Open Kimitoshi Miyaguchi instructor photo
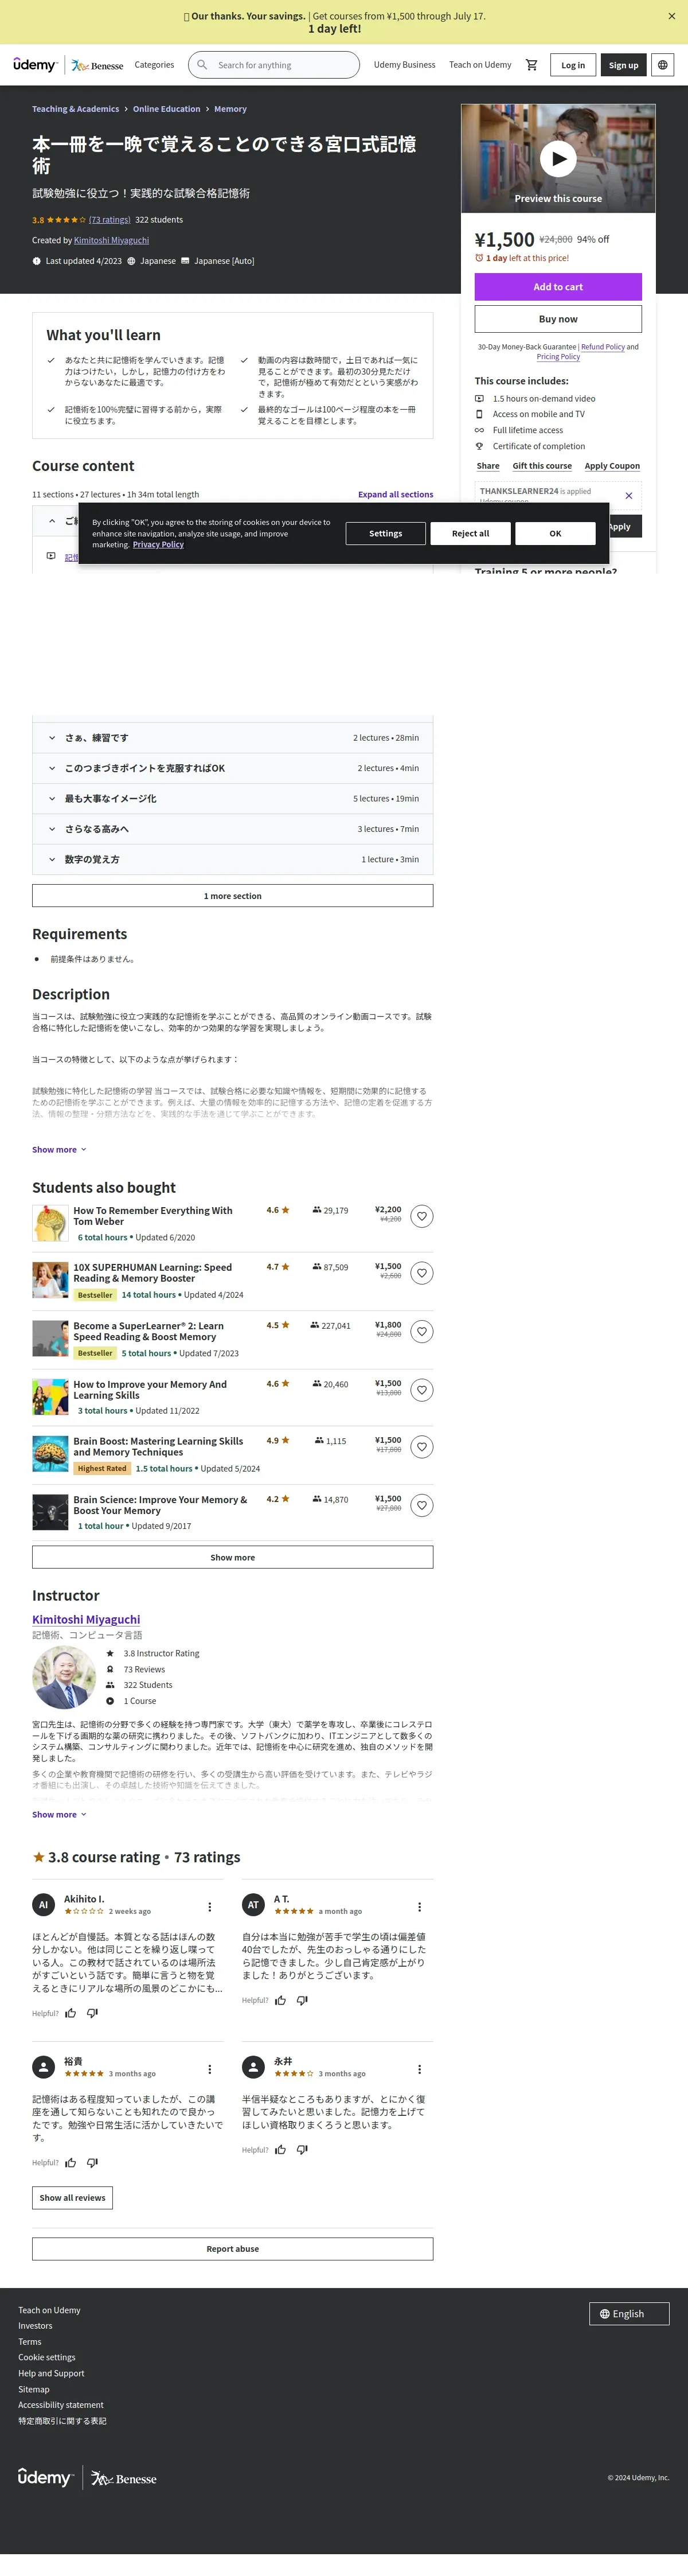The width and height of the screenshot is (688, 2576). 64,1677
